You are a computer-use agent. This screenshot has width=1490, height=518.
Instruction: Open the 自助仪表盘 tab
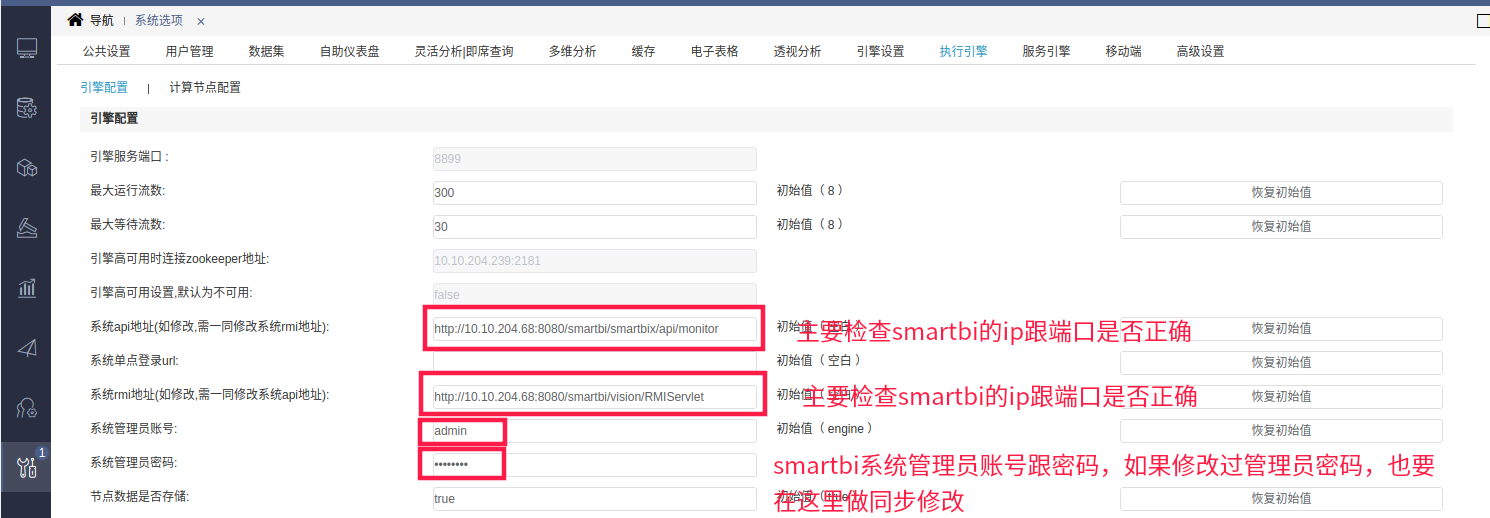click(x=349, y=51)
